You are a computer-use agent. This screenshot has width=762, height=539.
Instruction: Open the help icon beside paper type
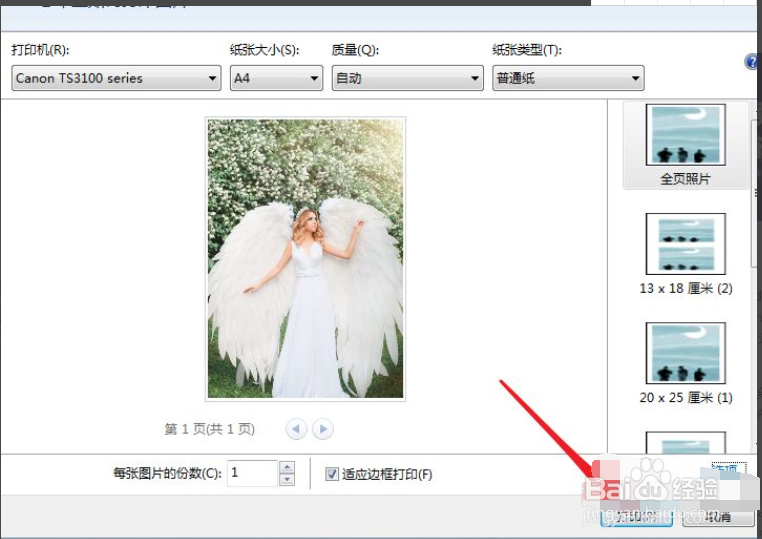(x=752, y=62)
